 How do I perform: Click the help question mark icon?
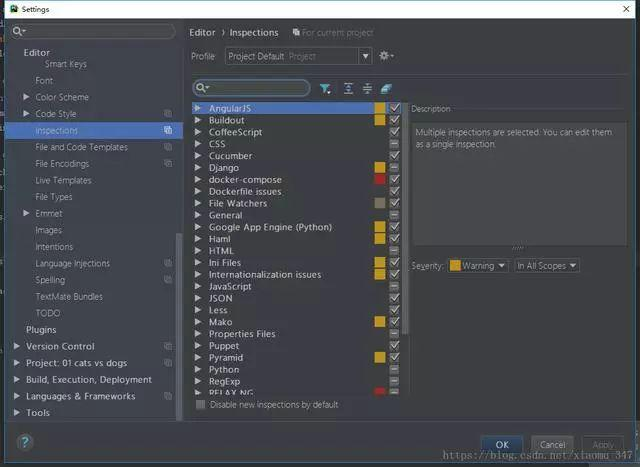24,442
